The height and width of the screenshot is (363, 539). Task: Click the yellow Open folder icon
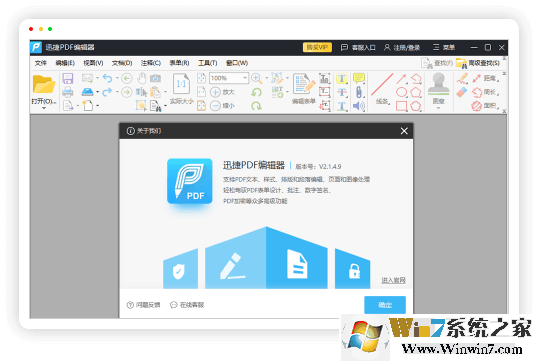pos(44,85)
